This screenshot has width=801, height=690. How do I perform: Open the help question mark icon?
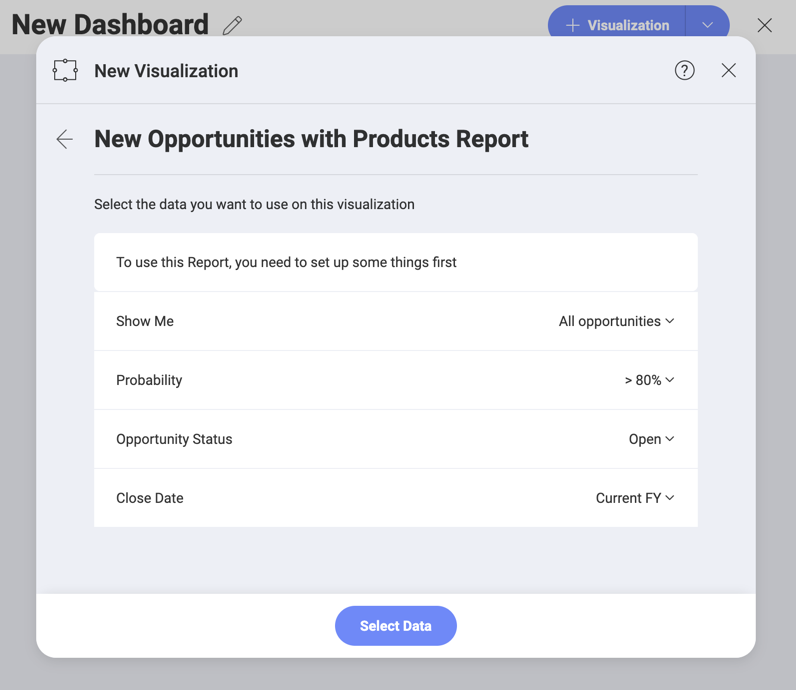click(x=685, y=70)
